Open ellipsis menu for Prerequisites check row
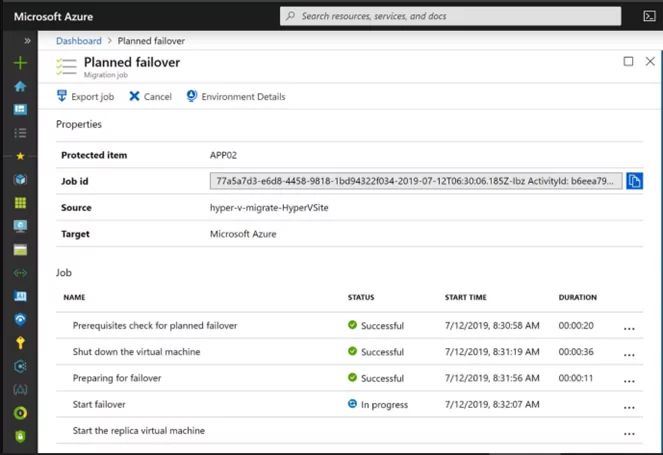Image resolution: width=663 pixels, height=455 pixels. tap(629, 329)
